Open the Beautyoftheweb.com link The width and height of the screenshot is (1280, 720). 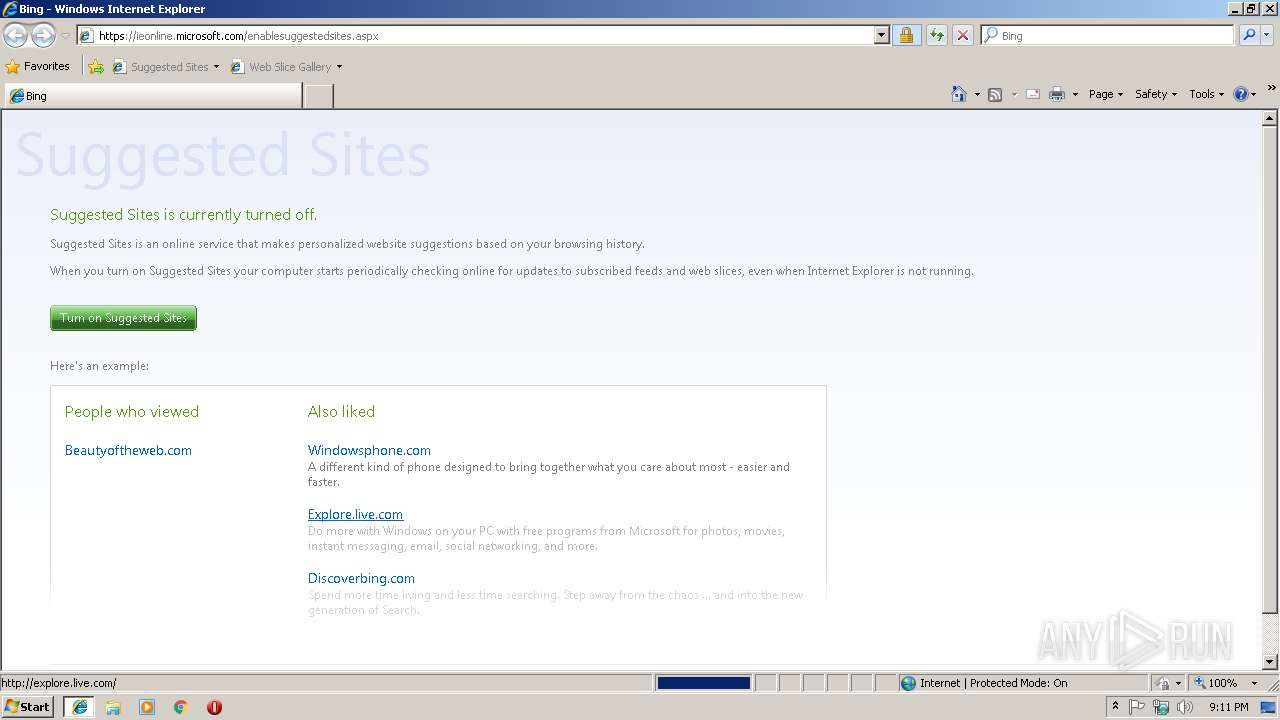click(x=128, y=450)
